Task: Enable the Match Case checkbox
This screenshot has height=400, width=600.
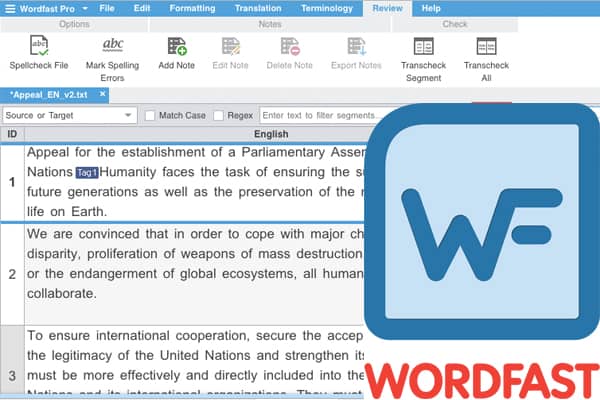Action: [150, 115]
